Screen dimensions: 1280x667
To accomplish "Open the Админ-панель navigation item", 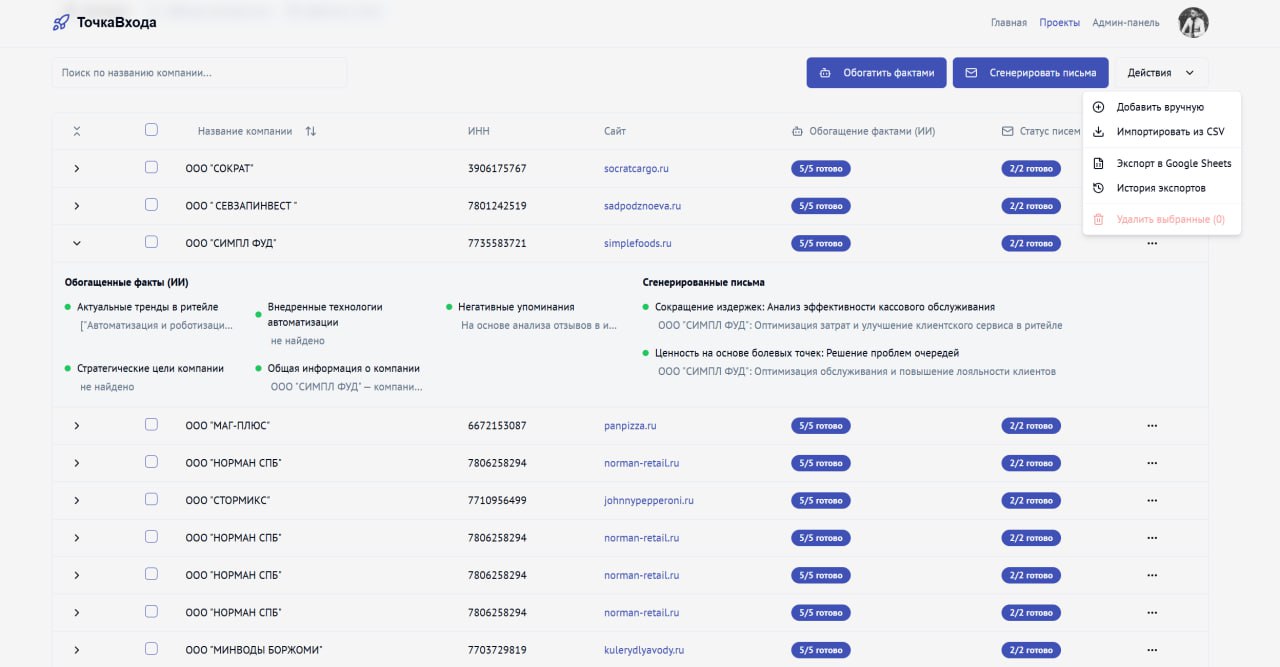I will click(x=1127, y=22).
